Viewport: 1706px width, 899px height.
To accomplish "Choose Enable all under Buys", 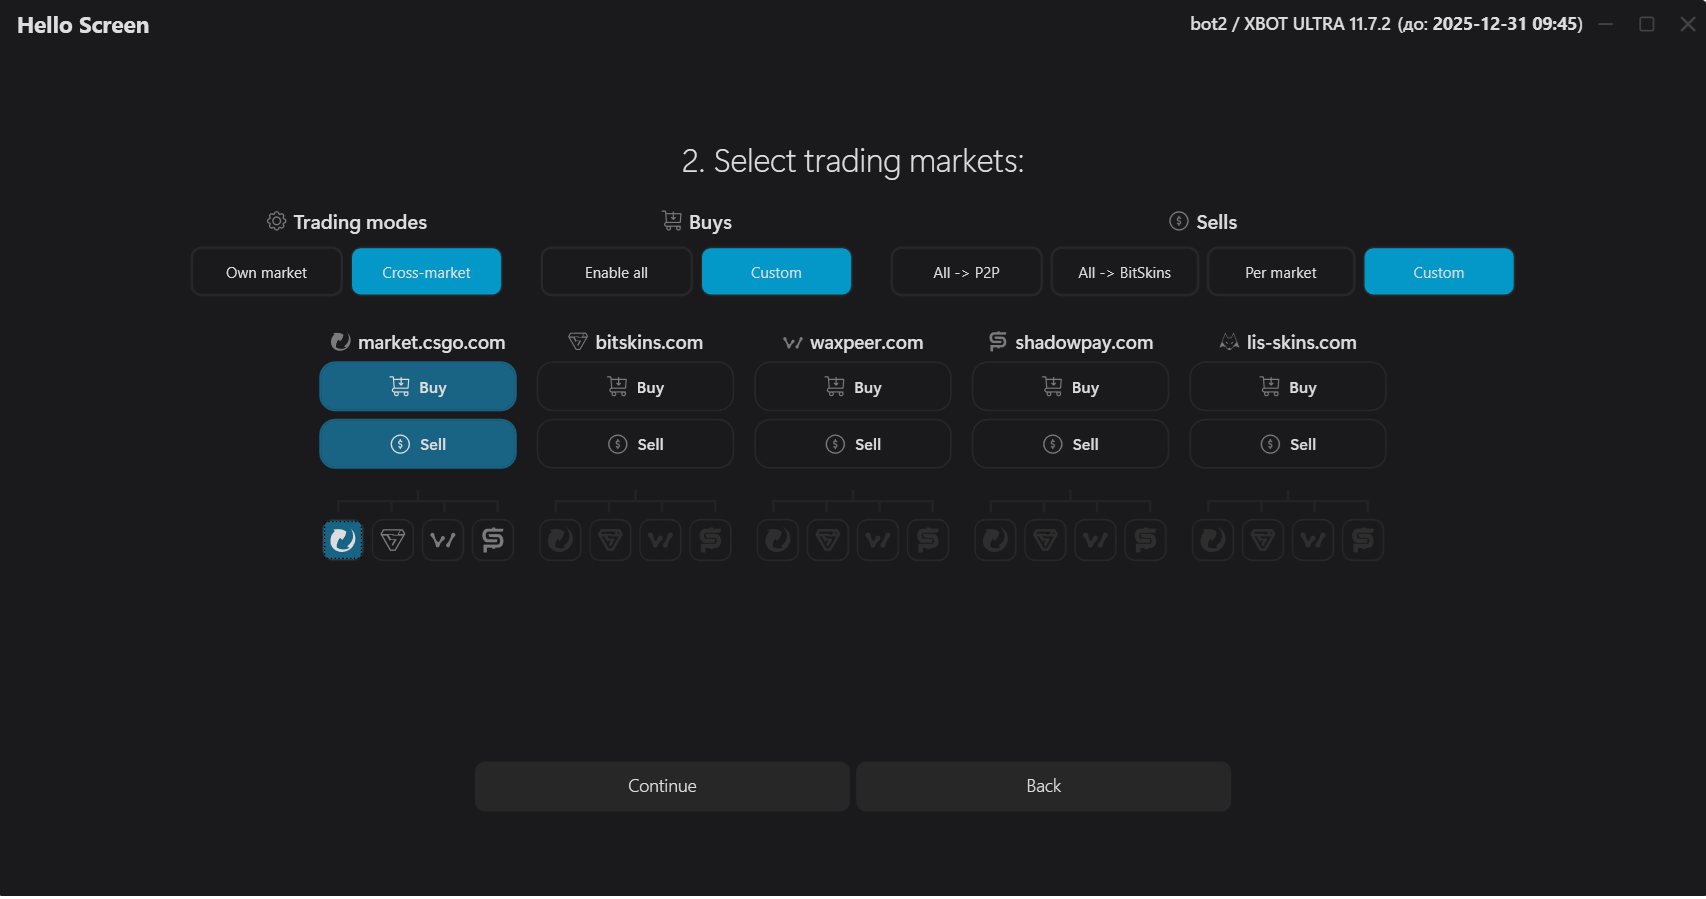I will (x=616, y=272).
